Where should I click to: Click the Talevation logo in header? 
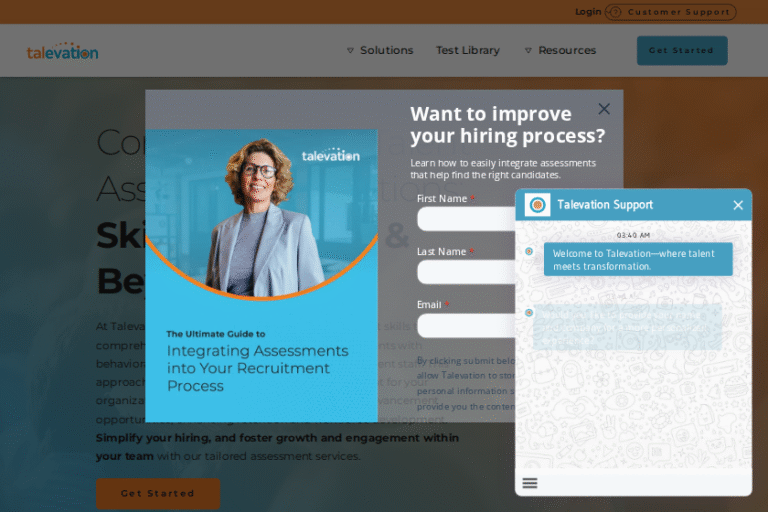(x=62, y=51)
